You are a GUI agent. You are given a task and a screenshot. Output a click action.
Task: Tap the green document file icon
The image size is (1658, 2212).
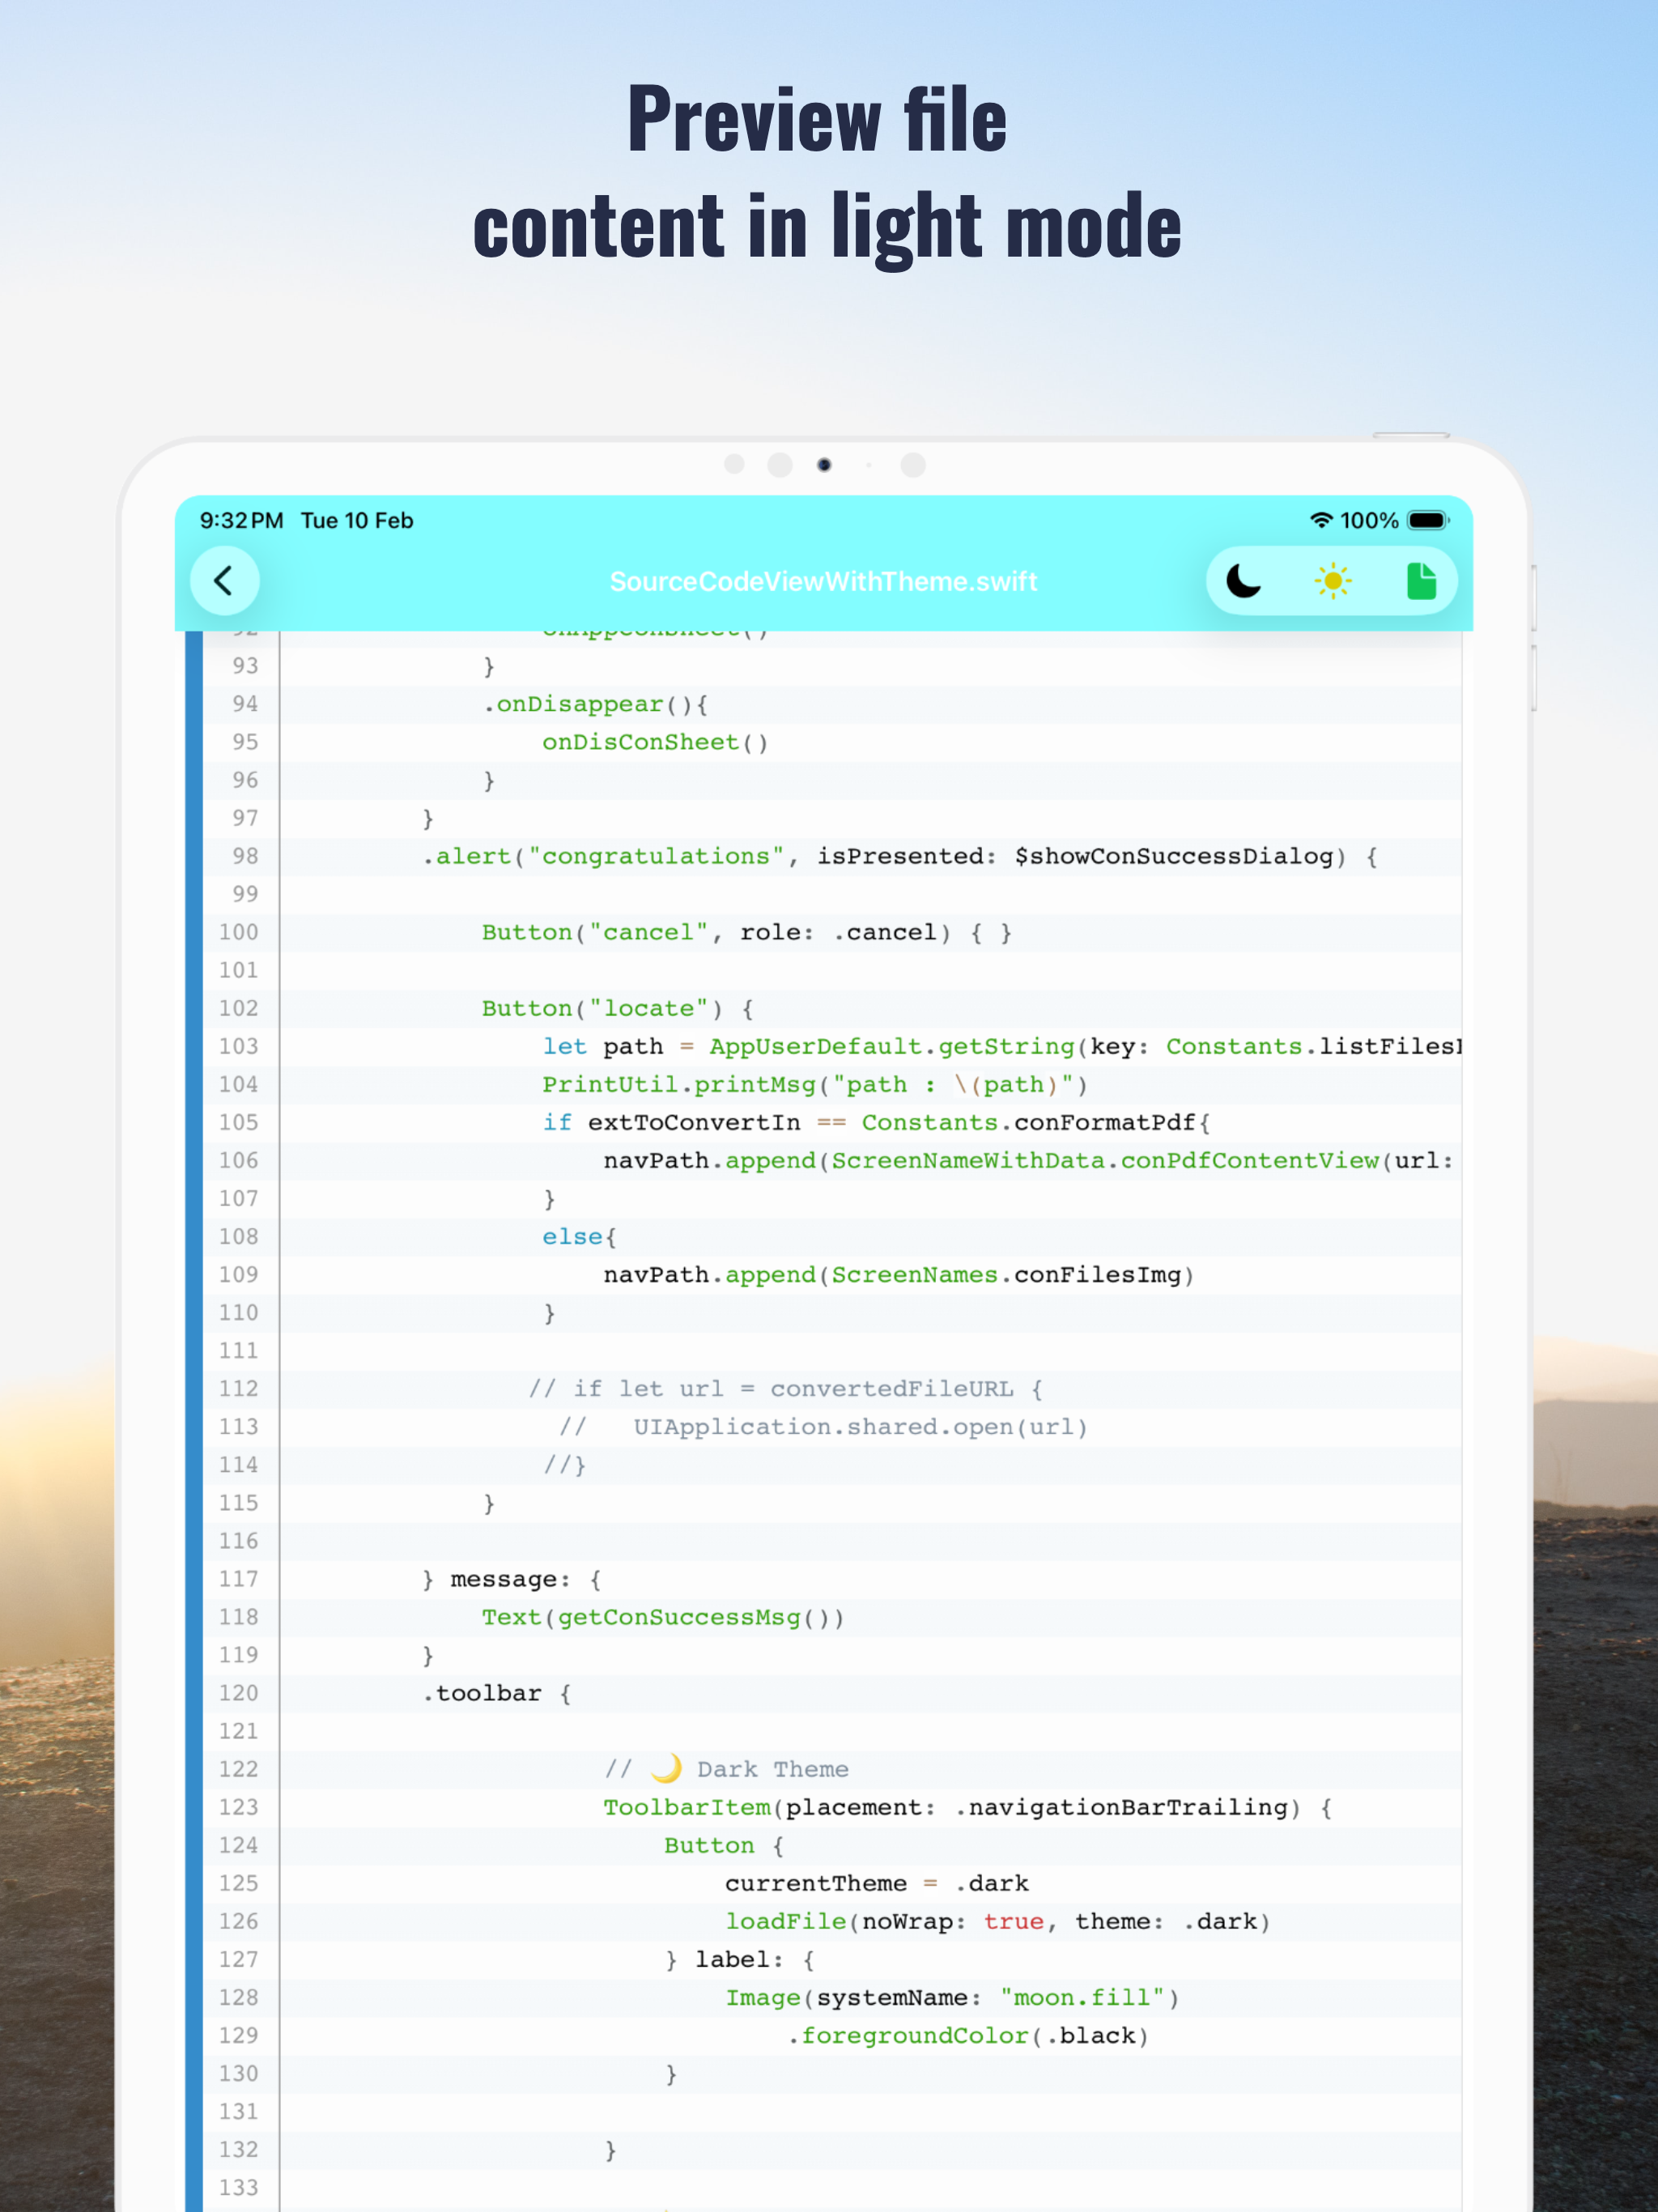[x=1421, y=581]
